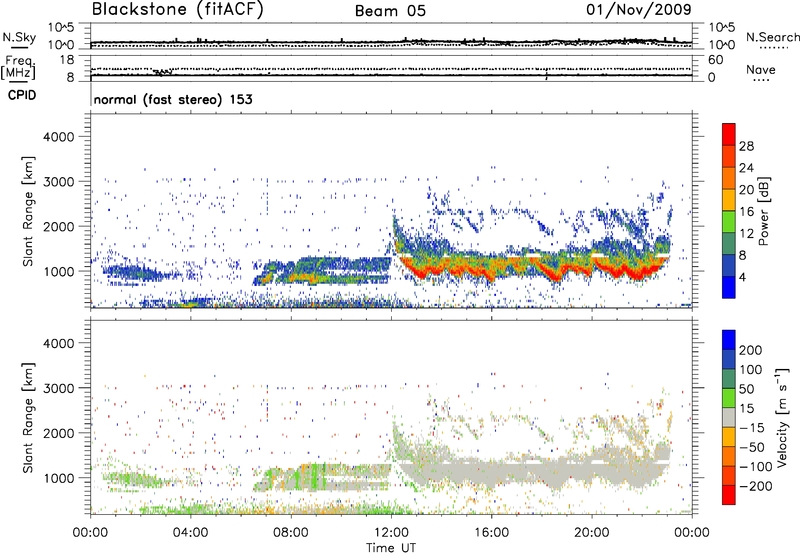This screenshot has height=554, width=800.
Task: Click the Power color bar red segment
Action: coord(729,135)
